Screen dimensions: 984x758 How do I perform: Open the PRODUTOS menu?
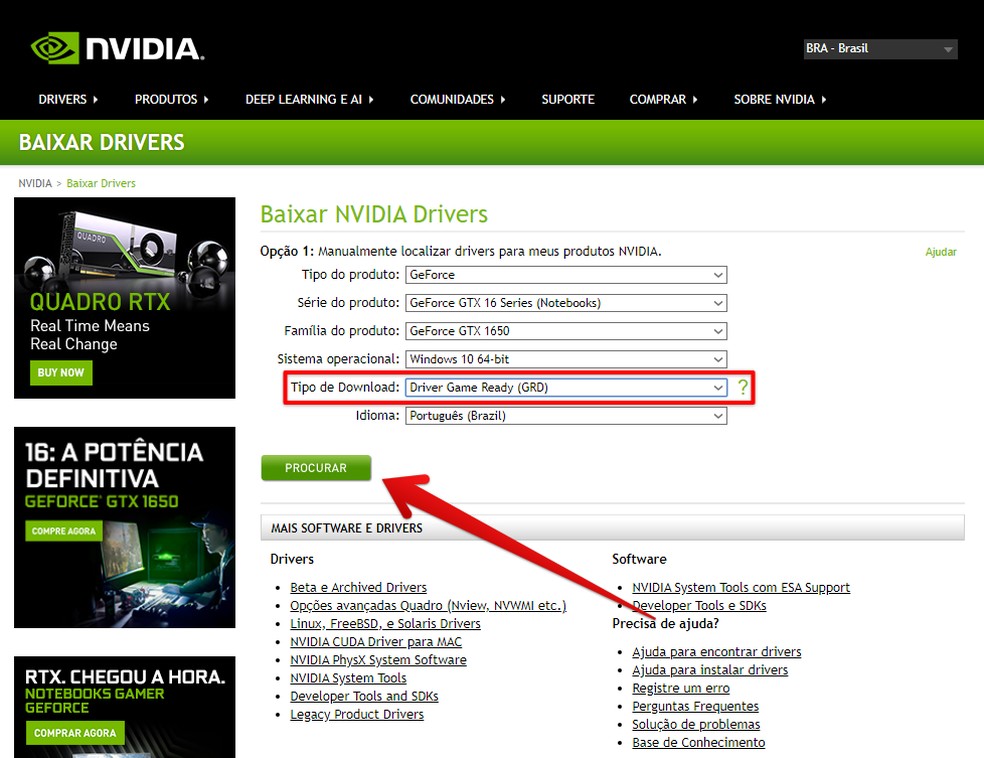coord(171,99)
